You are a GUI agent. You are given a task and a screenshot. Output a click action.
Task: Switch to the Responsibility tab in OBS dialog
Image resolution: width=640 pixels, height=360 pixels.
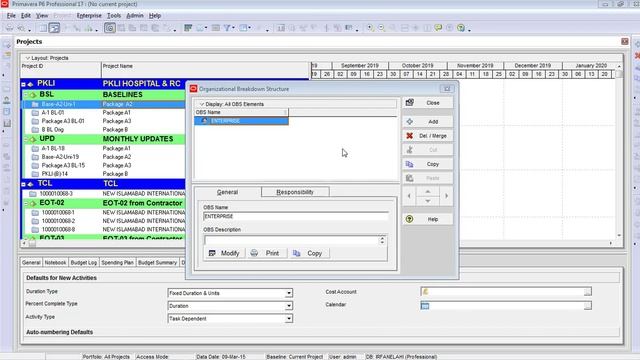click(295, 192)
